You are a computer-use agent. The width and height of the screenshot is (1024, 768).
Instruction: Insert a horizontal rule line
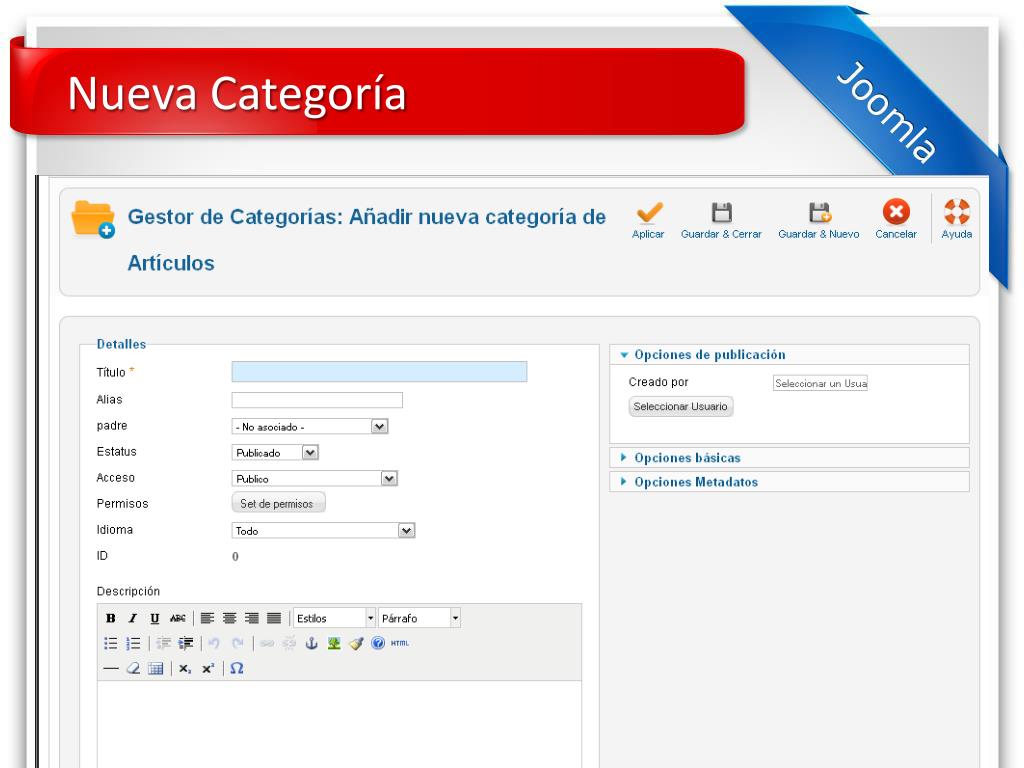[x=111, y=668]
